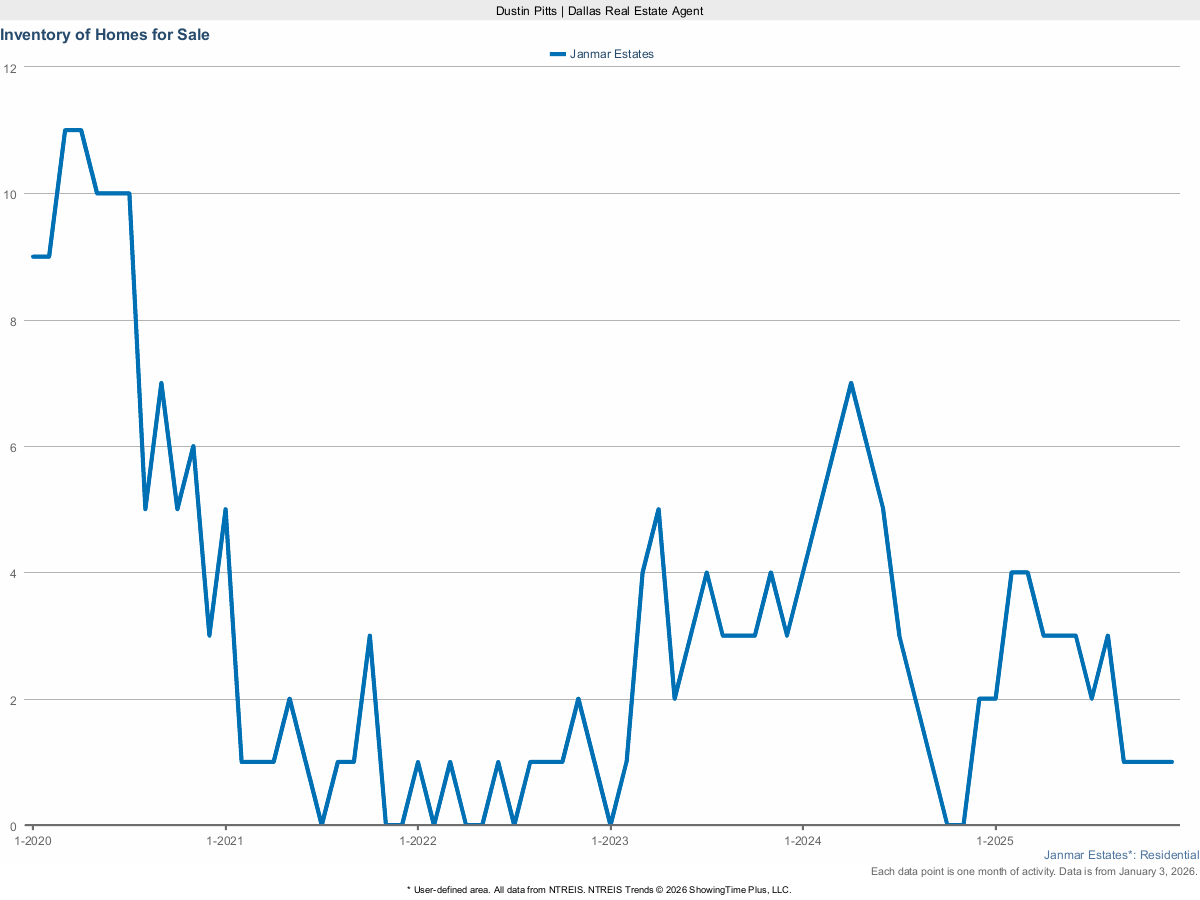Click the Janmar Estates legend marker

(557, 54)
